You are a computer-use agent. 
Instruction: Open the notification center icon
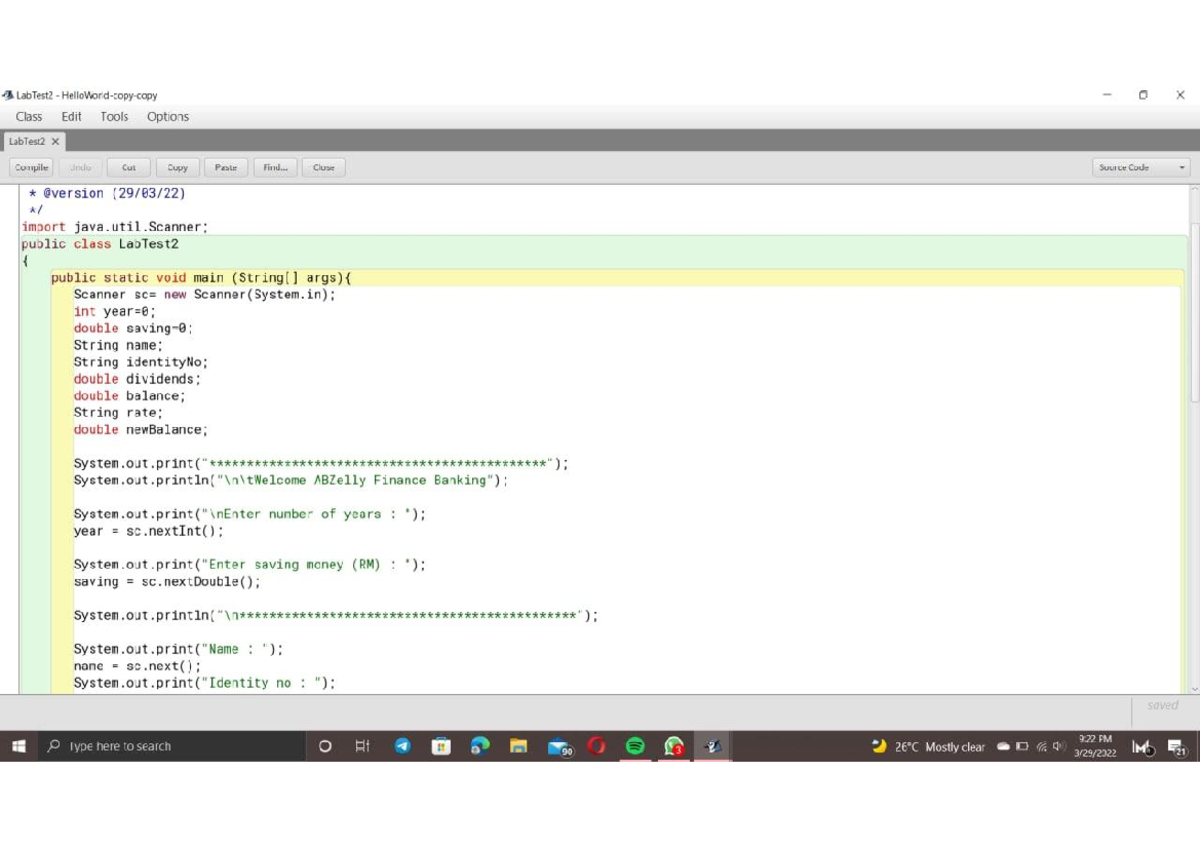tap(1177, 747)
